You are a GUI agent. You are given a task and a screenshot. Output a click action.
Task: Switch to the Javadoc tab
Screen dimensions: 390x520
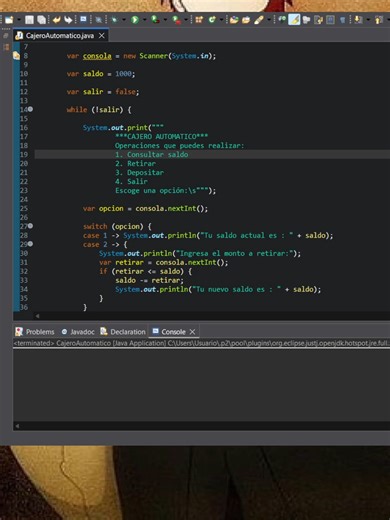(x=78, y=332)
